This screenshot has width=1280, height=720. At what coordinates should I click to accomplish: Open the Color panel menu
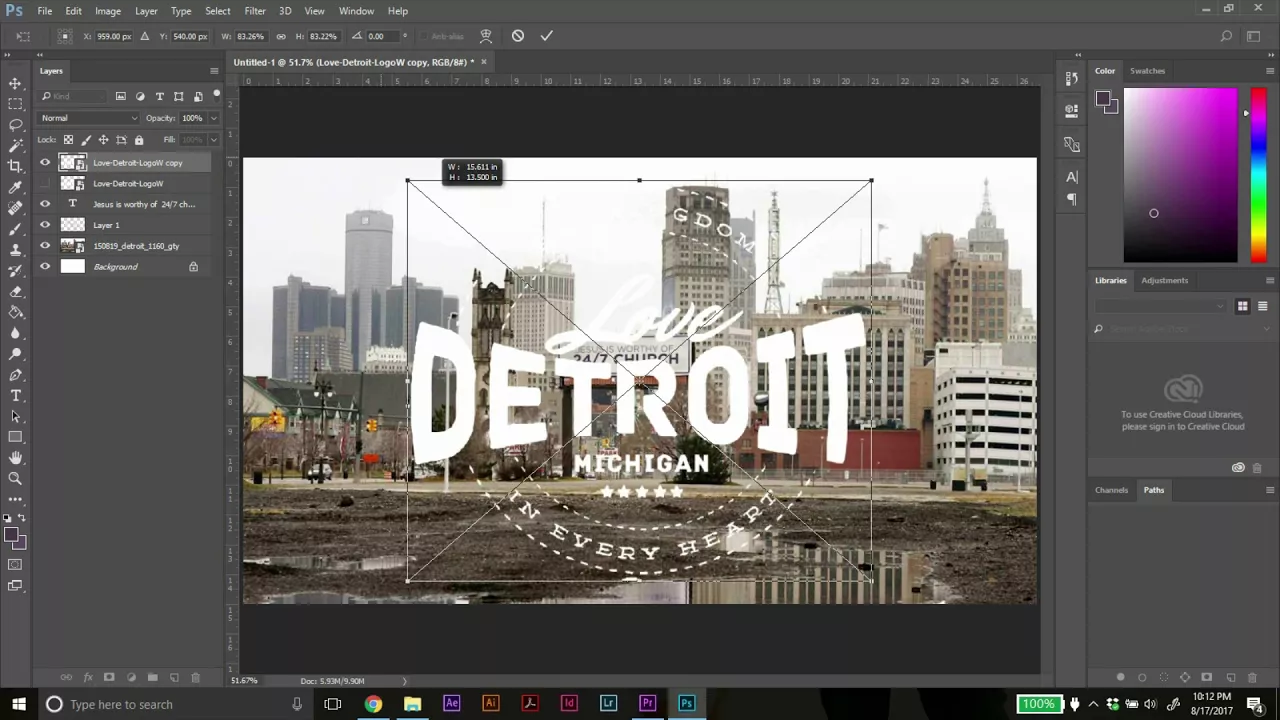coord(1270,71)
